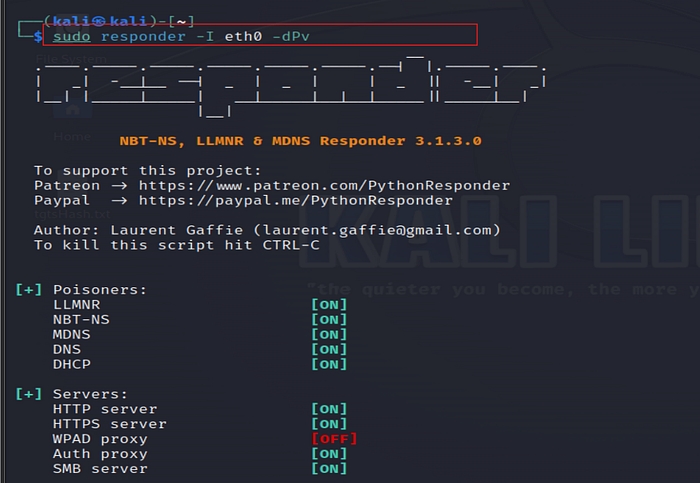This screenshot has width=700, height=483.
Task: Click the red [OFF] status for WPAD proxy
Action: [333, 439]
